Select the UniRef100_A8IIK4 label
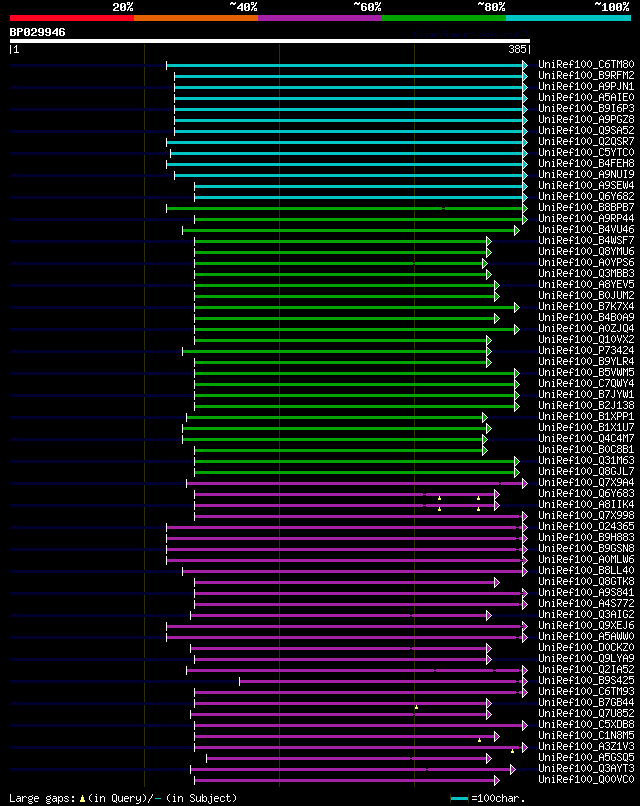This screenshot has height=806, width=640. click(x=586, y=504)
